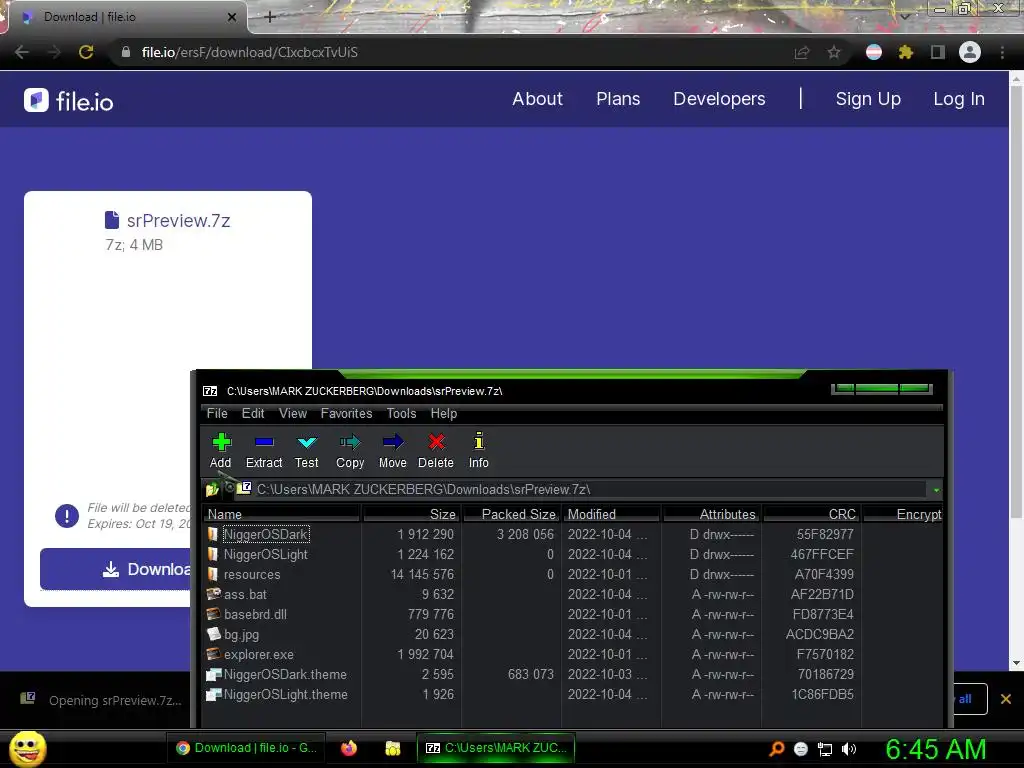View site information via the lock icon
Image resolution: width=1024 pixels, height=768 pixels.
point(125,52)
